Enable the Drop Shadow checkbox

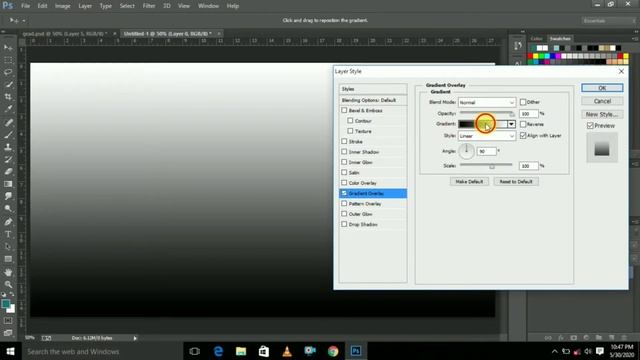pyautogui.click(x=344, y=224)
